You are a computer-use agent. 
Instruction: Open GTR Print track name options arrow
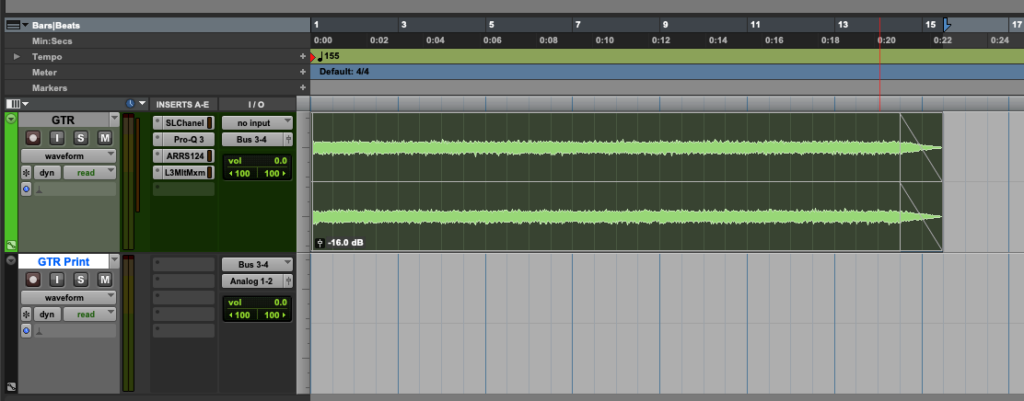point(114,261)
